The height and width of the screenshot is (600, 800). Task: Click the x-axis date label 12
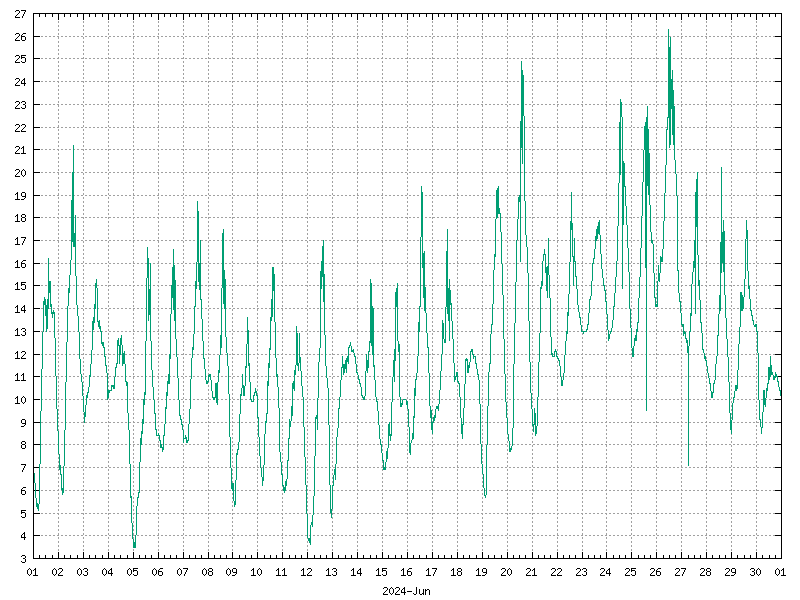point(307,572)
